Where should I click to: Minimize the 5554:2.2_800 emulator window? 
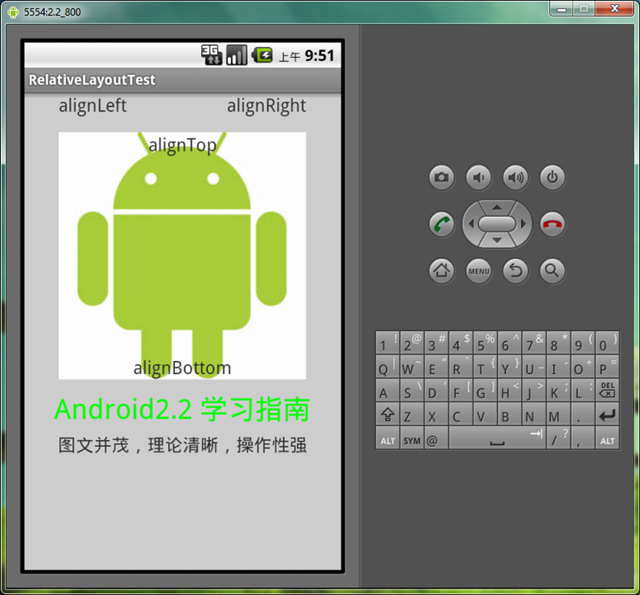561,9
